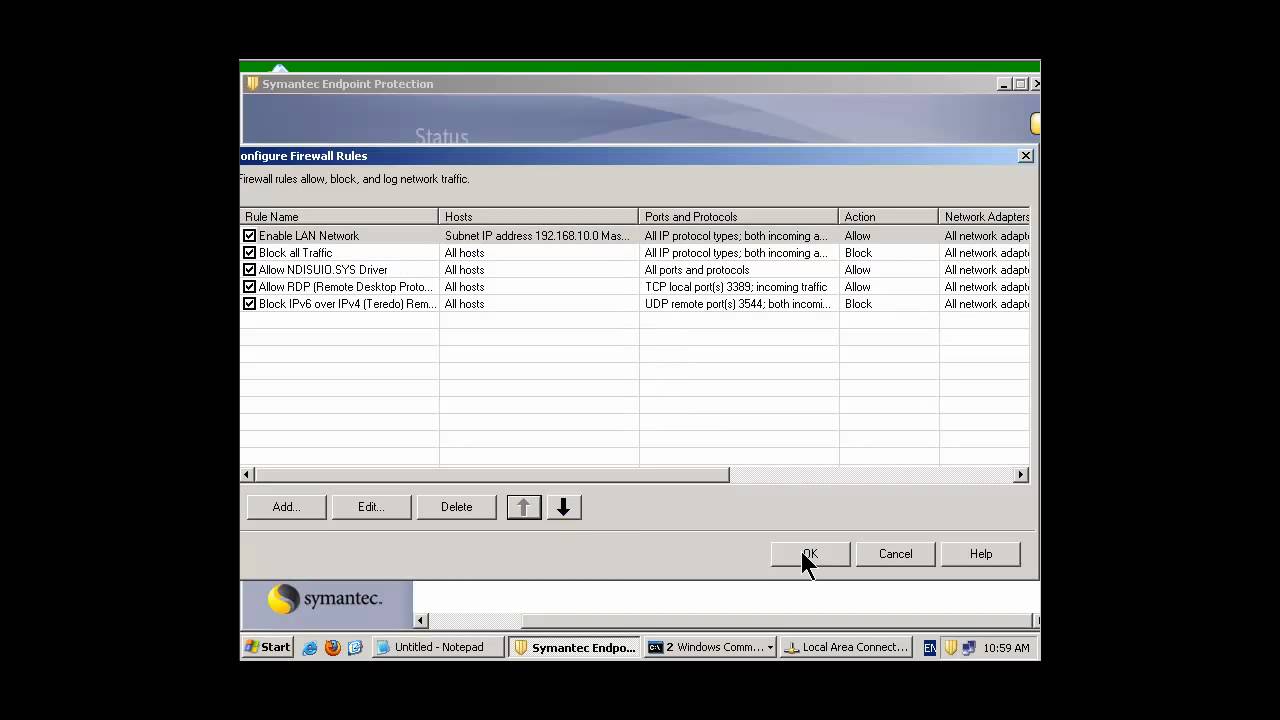Screen dimensions: 1280x720
Task: Click the Block action of the Teredo rule
Action: tap(858, 304)
